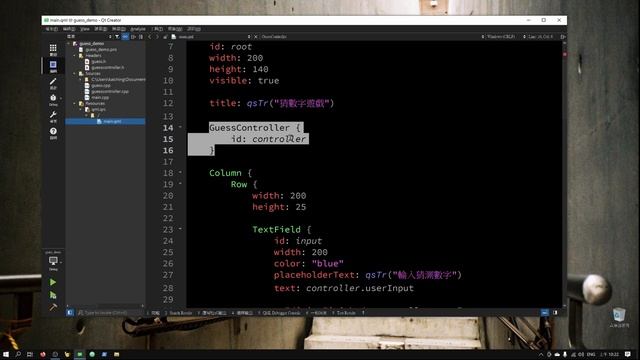Click the project tree filter icon

(x=117, y=37)
